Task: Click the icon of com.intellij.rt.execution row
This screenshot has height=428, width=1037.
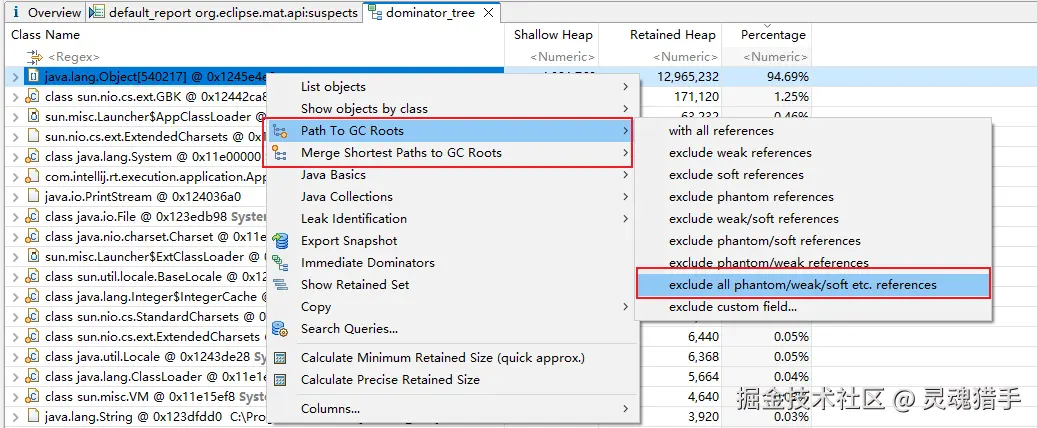Action: coord(33,177)
